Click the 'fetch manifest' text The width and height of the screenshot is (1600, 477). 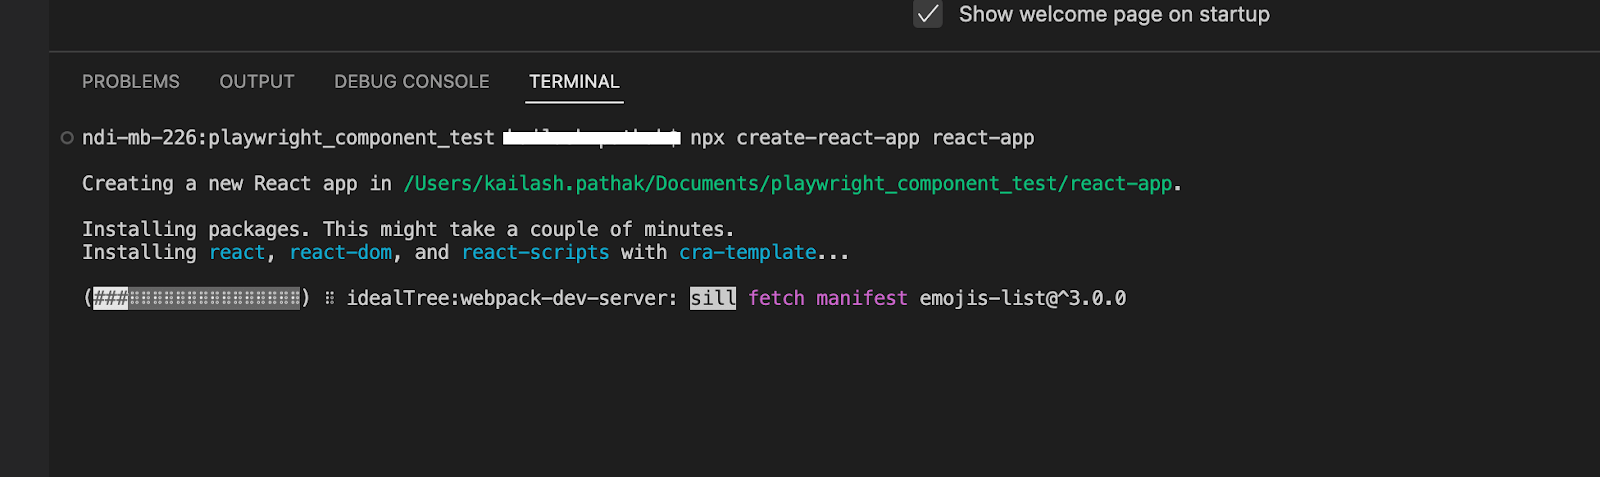tap(828, 298)
